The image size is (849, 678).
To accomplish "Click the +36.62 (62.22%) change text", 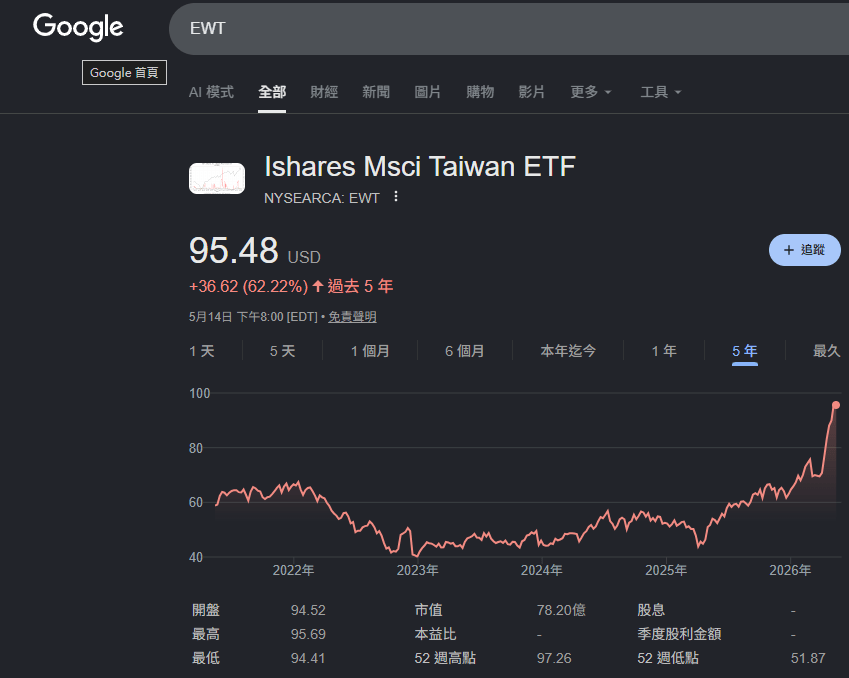I will [x=248, y=286].
